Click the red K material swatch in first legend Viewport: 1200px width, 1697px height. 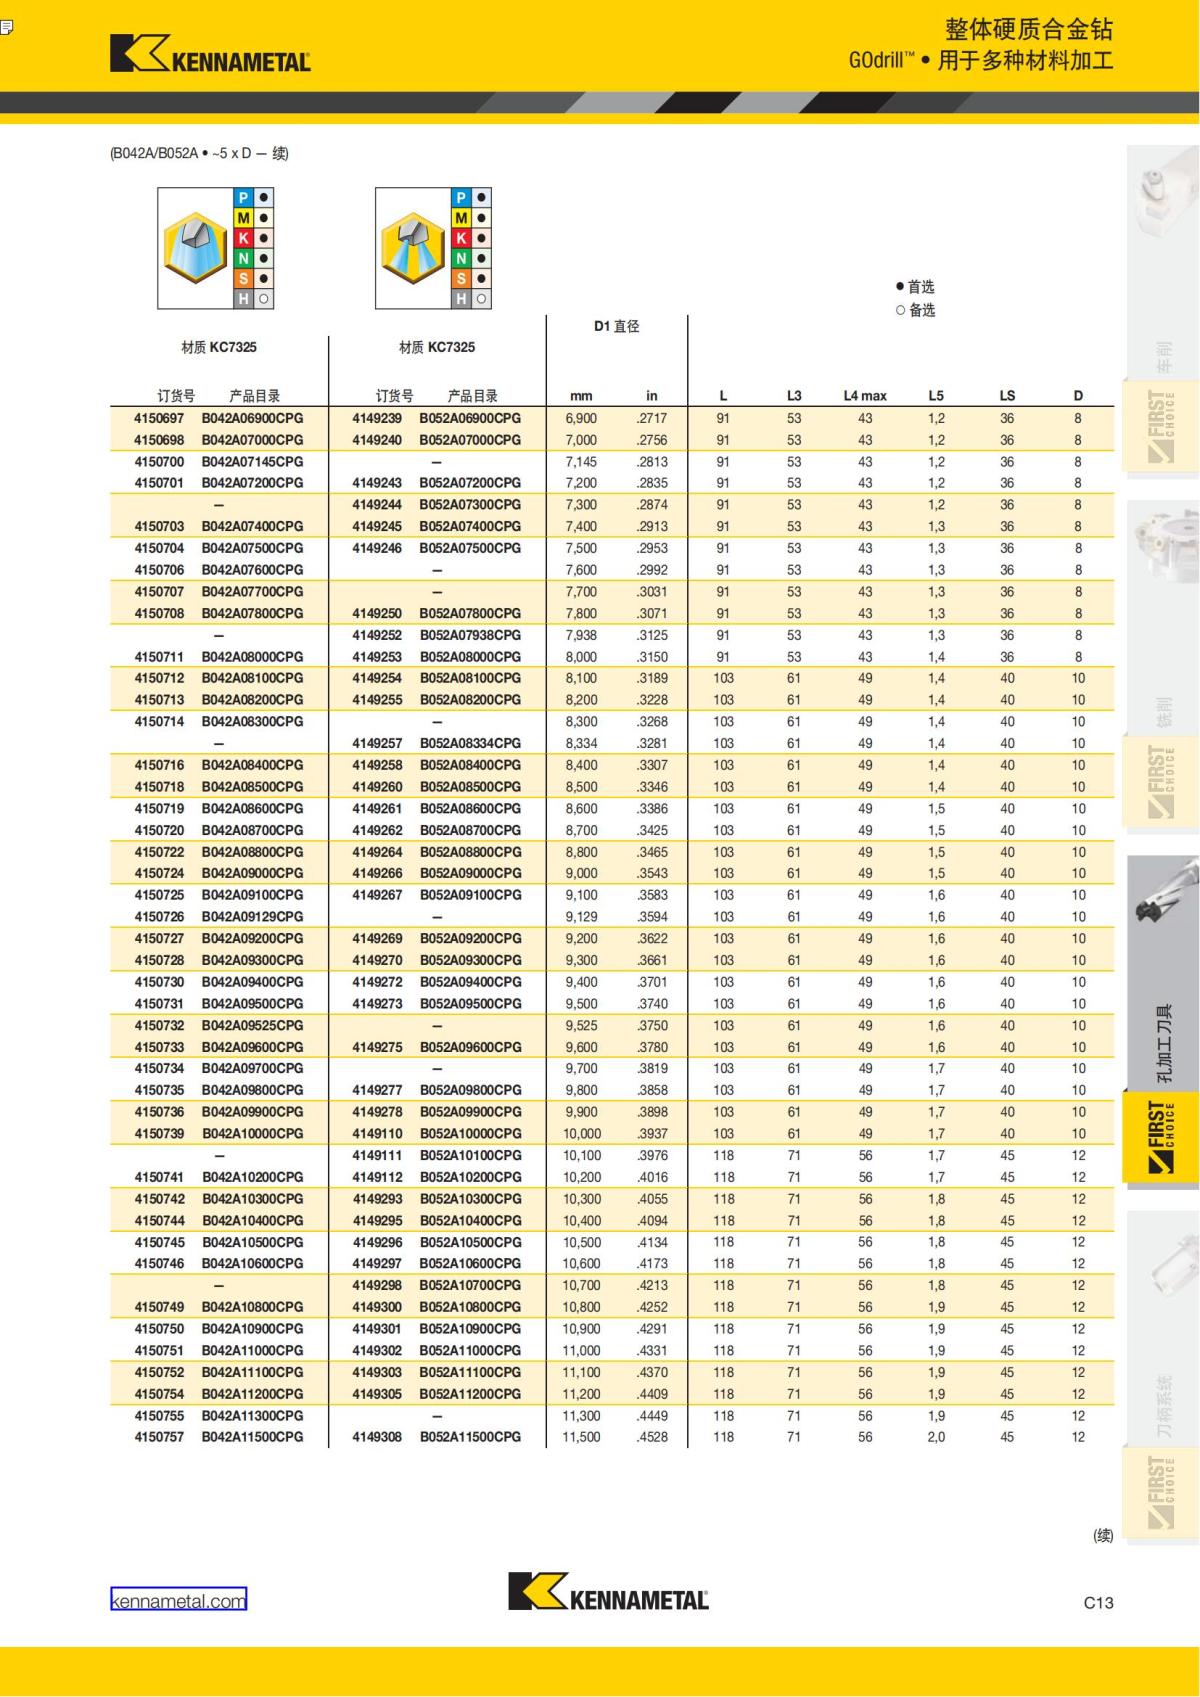[x=243, y=238]
